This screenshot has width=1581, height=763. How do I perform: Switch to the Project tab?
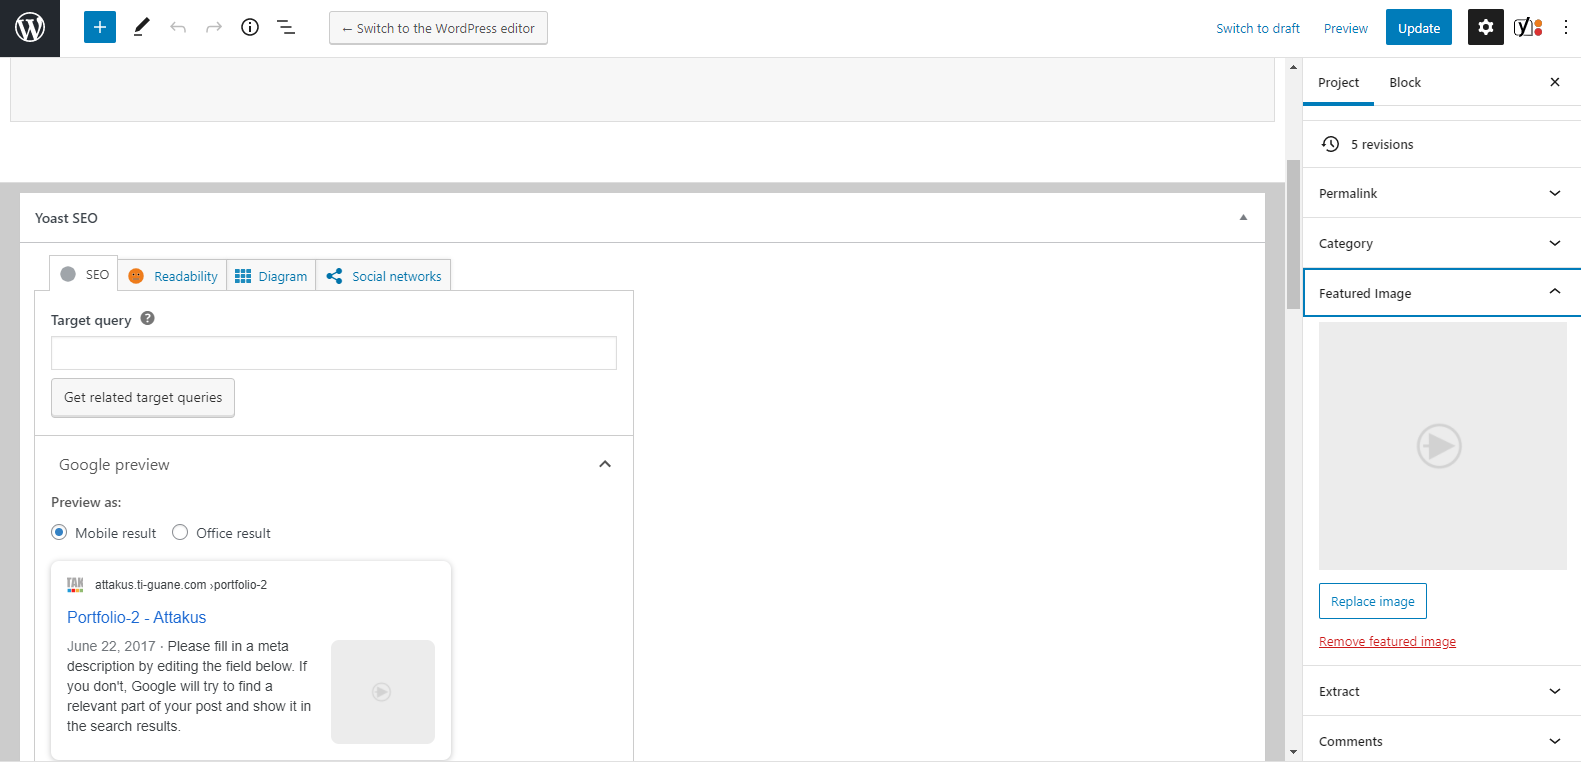tap(1338, 82)
